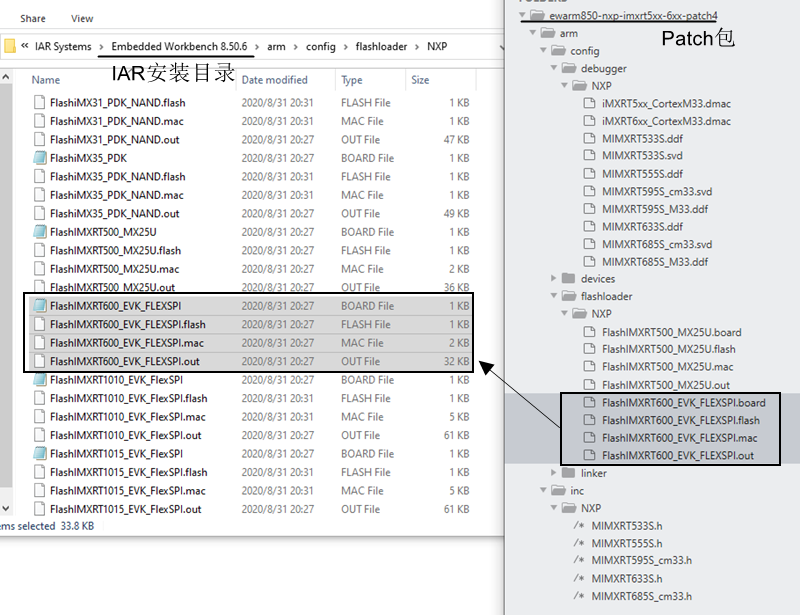This screenshot has width=800, height=615.
Task: Select FlashIMXRT600_EVK_FLEXSPI board file icon
Action: pyautogui.click(x=39, y=306)
